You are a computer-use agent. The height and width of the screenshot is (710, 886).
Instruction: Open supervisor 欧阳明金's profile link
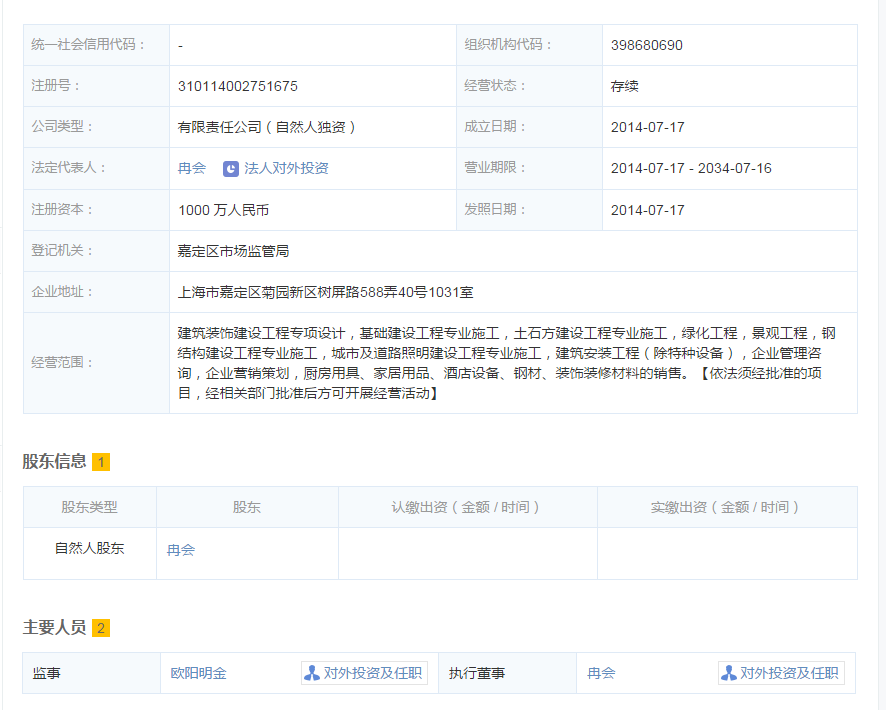tap(198, 674)
